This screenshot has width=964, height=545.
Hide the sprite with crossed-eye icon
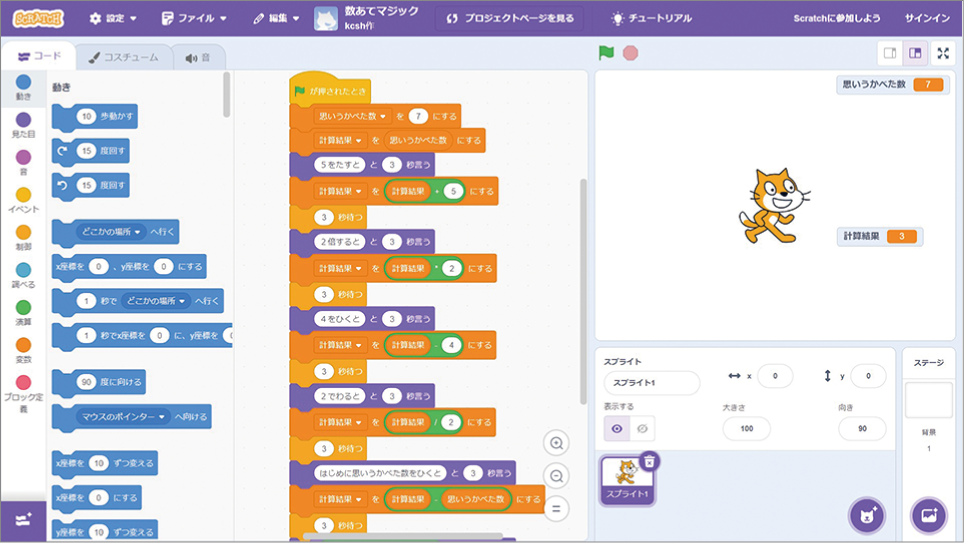click(642, 428)
